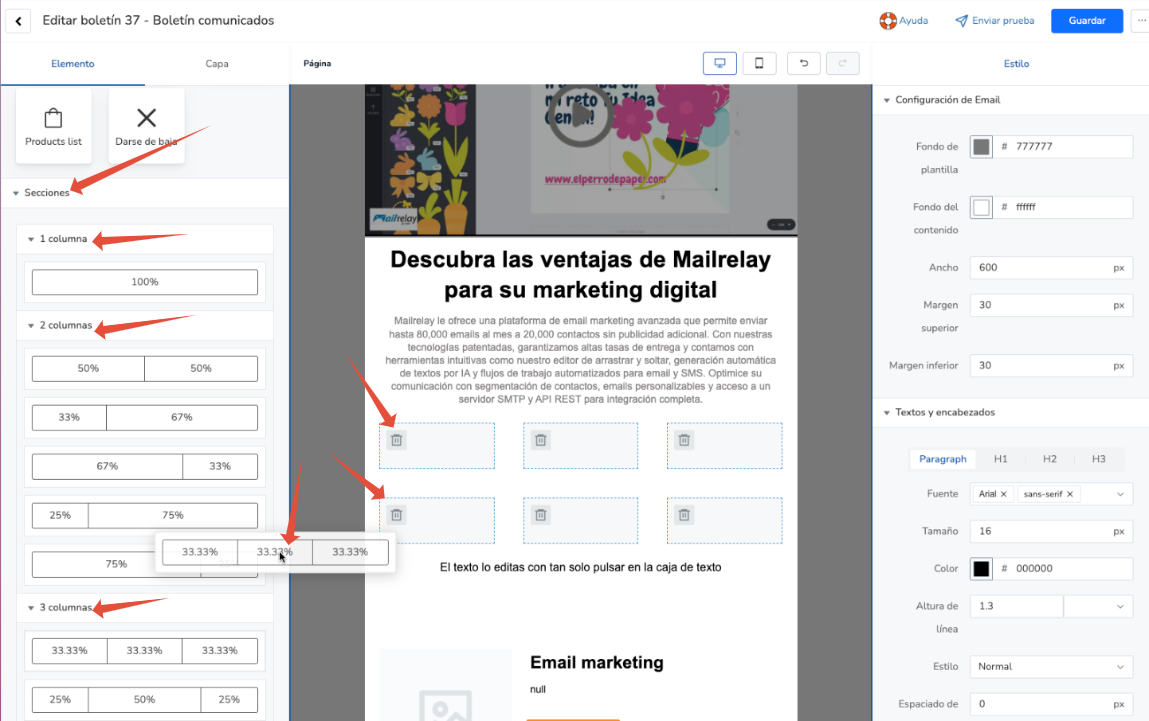Open the text Color black swatch
The height and width of the screenshot is (721, 1149).
tap(981, 569)
